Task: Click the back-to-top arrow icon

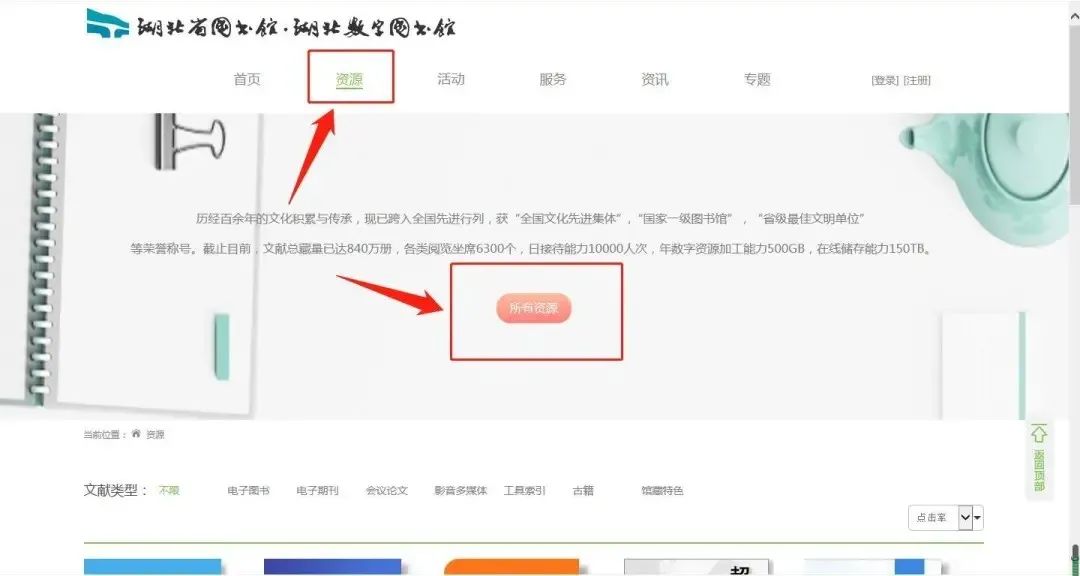Action: (x=1039, y=433)
